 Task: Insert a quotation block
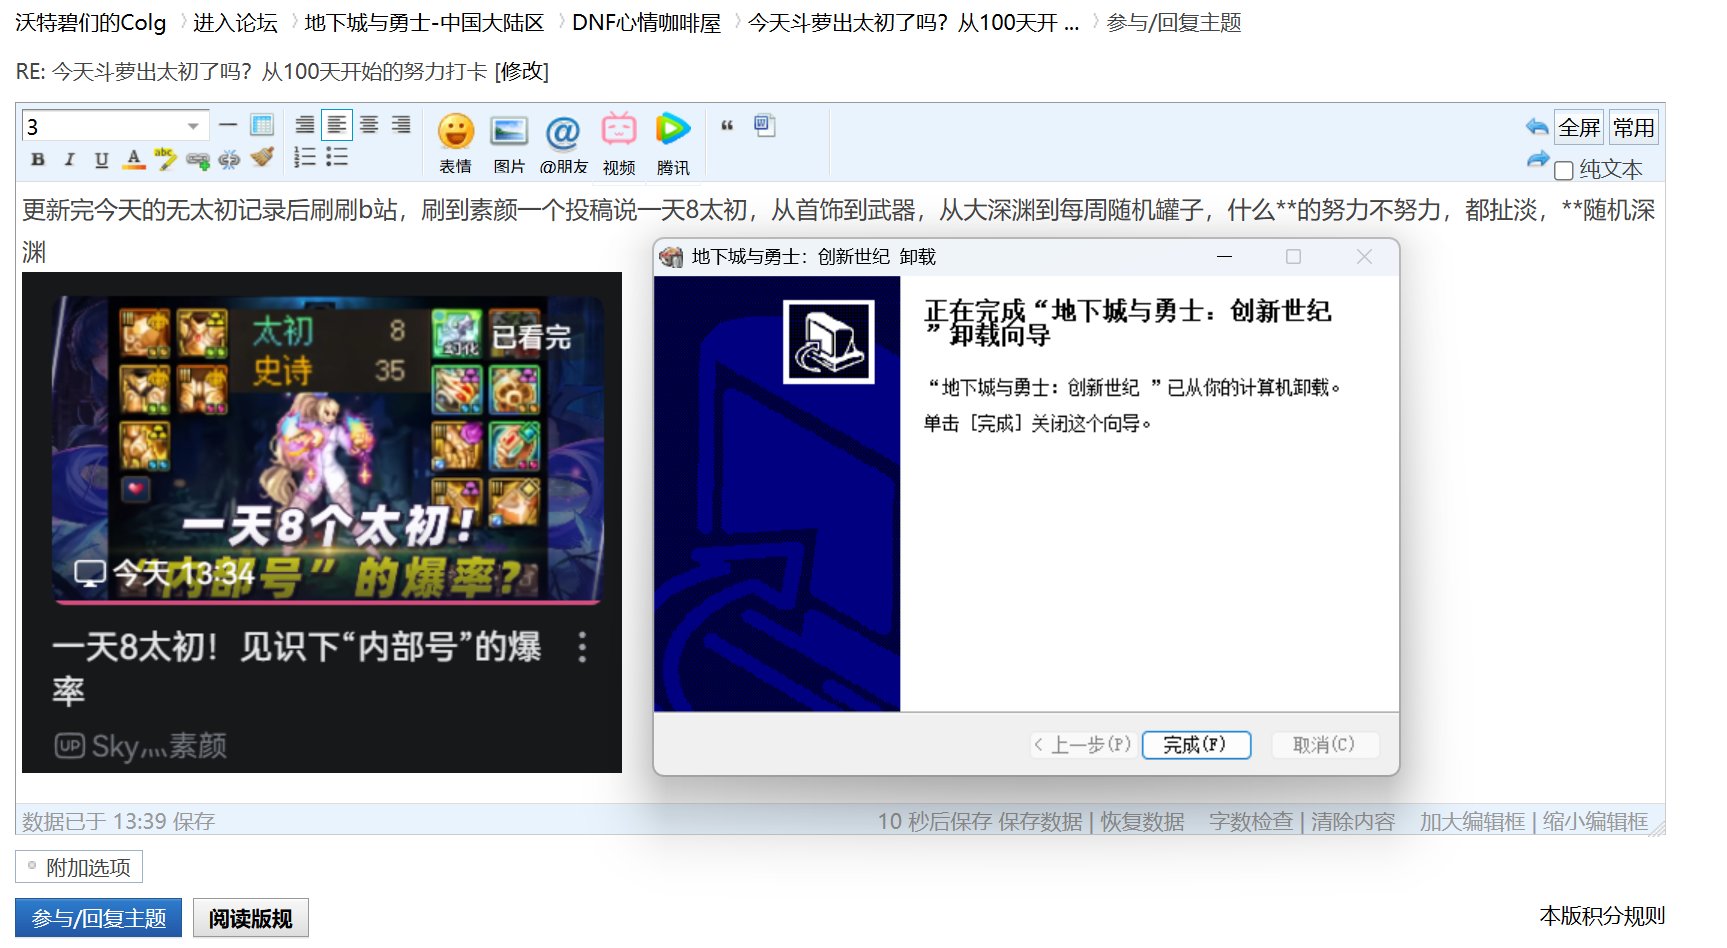tap(727, 125)
